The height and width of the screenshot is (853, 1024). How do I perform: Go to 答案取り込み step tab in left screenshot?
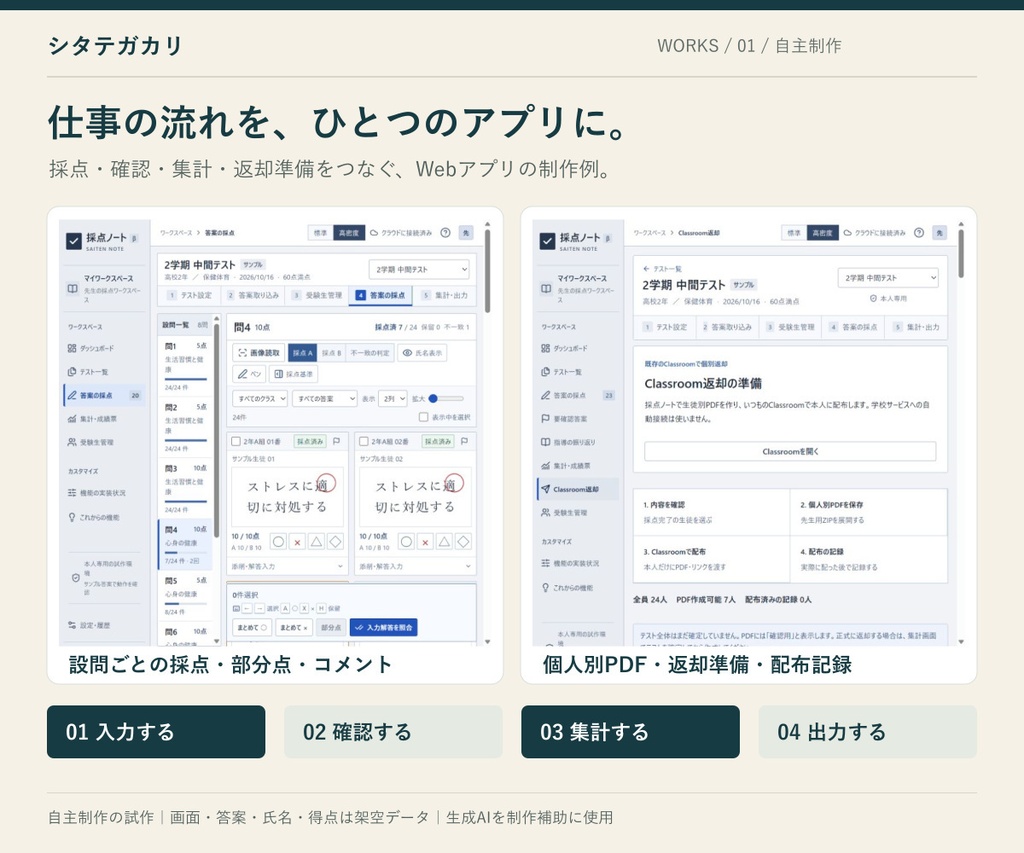pyautogui.click(x=253, y=295)
